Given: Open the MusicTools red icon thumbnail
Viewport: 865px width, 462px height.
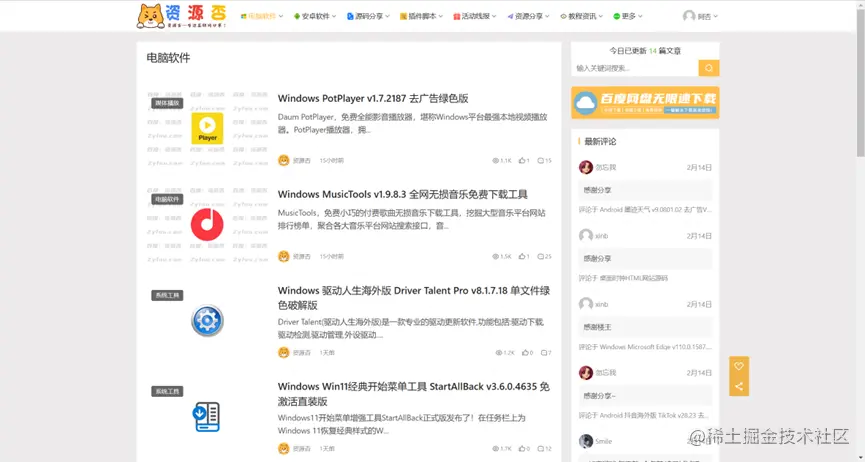Looking at the screenshot, I should click(207, 225).
